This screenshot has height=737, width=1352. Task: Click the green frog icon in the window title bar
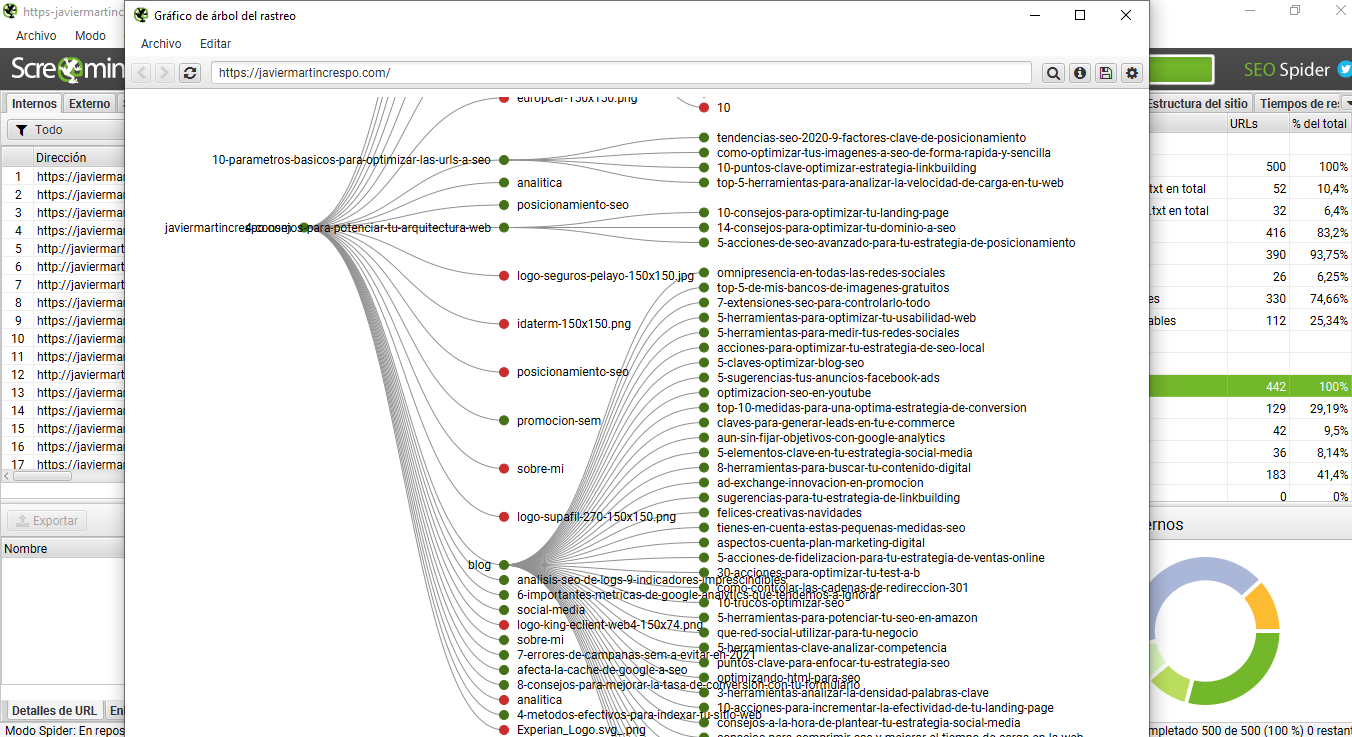click(x=141, y=16)
